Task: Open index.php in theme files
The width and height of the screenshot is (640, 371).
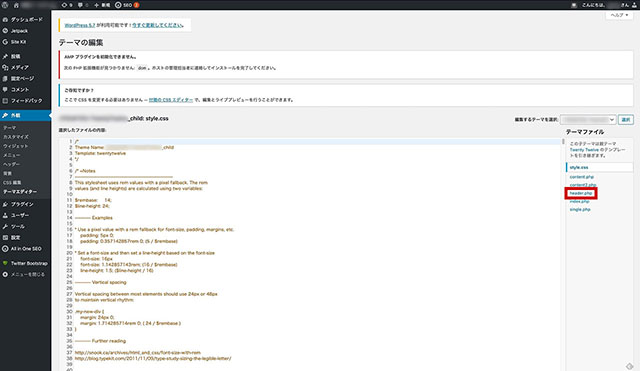Action: coord(579,201)
